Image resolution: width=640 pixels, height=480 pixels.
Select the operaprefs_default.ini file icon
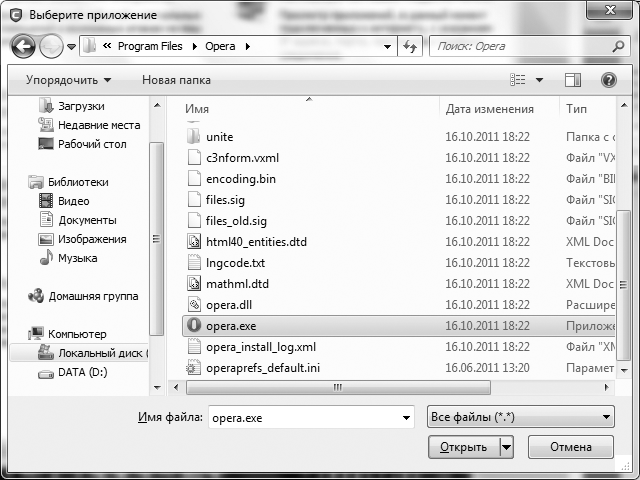(194, 368)
